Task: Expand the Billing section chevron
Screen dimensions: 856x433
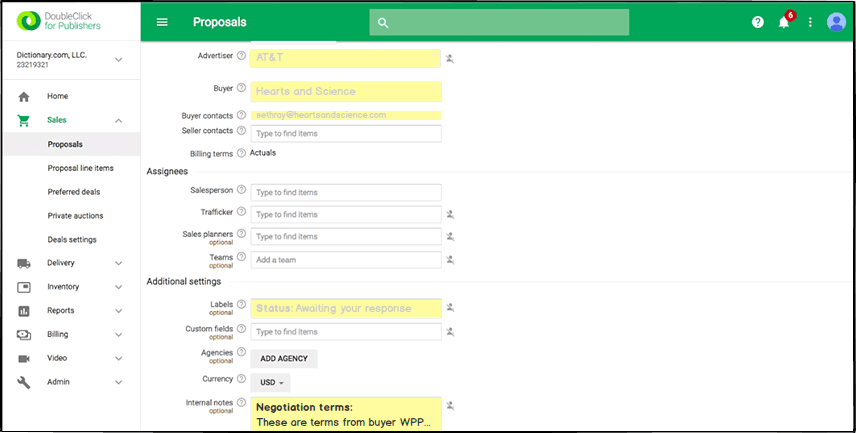Action: point(118,335)
